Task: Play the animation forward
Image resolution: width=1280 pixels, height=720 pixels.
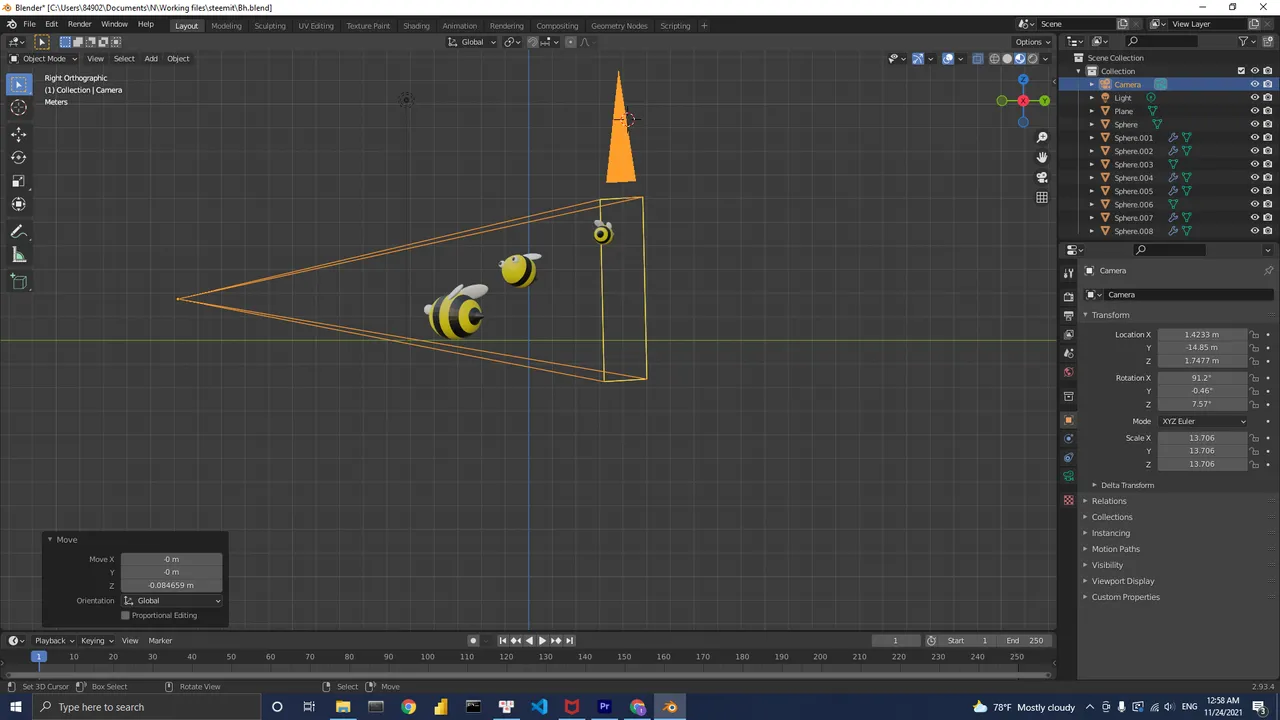Action: (x=542, y=640)
